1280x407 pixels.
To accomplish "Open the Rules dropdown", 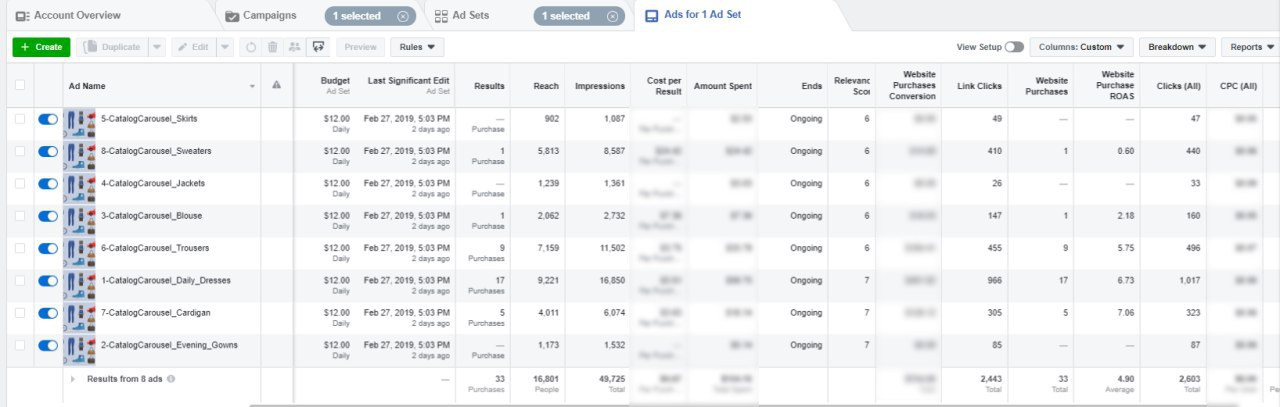I will click(417, 47).
